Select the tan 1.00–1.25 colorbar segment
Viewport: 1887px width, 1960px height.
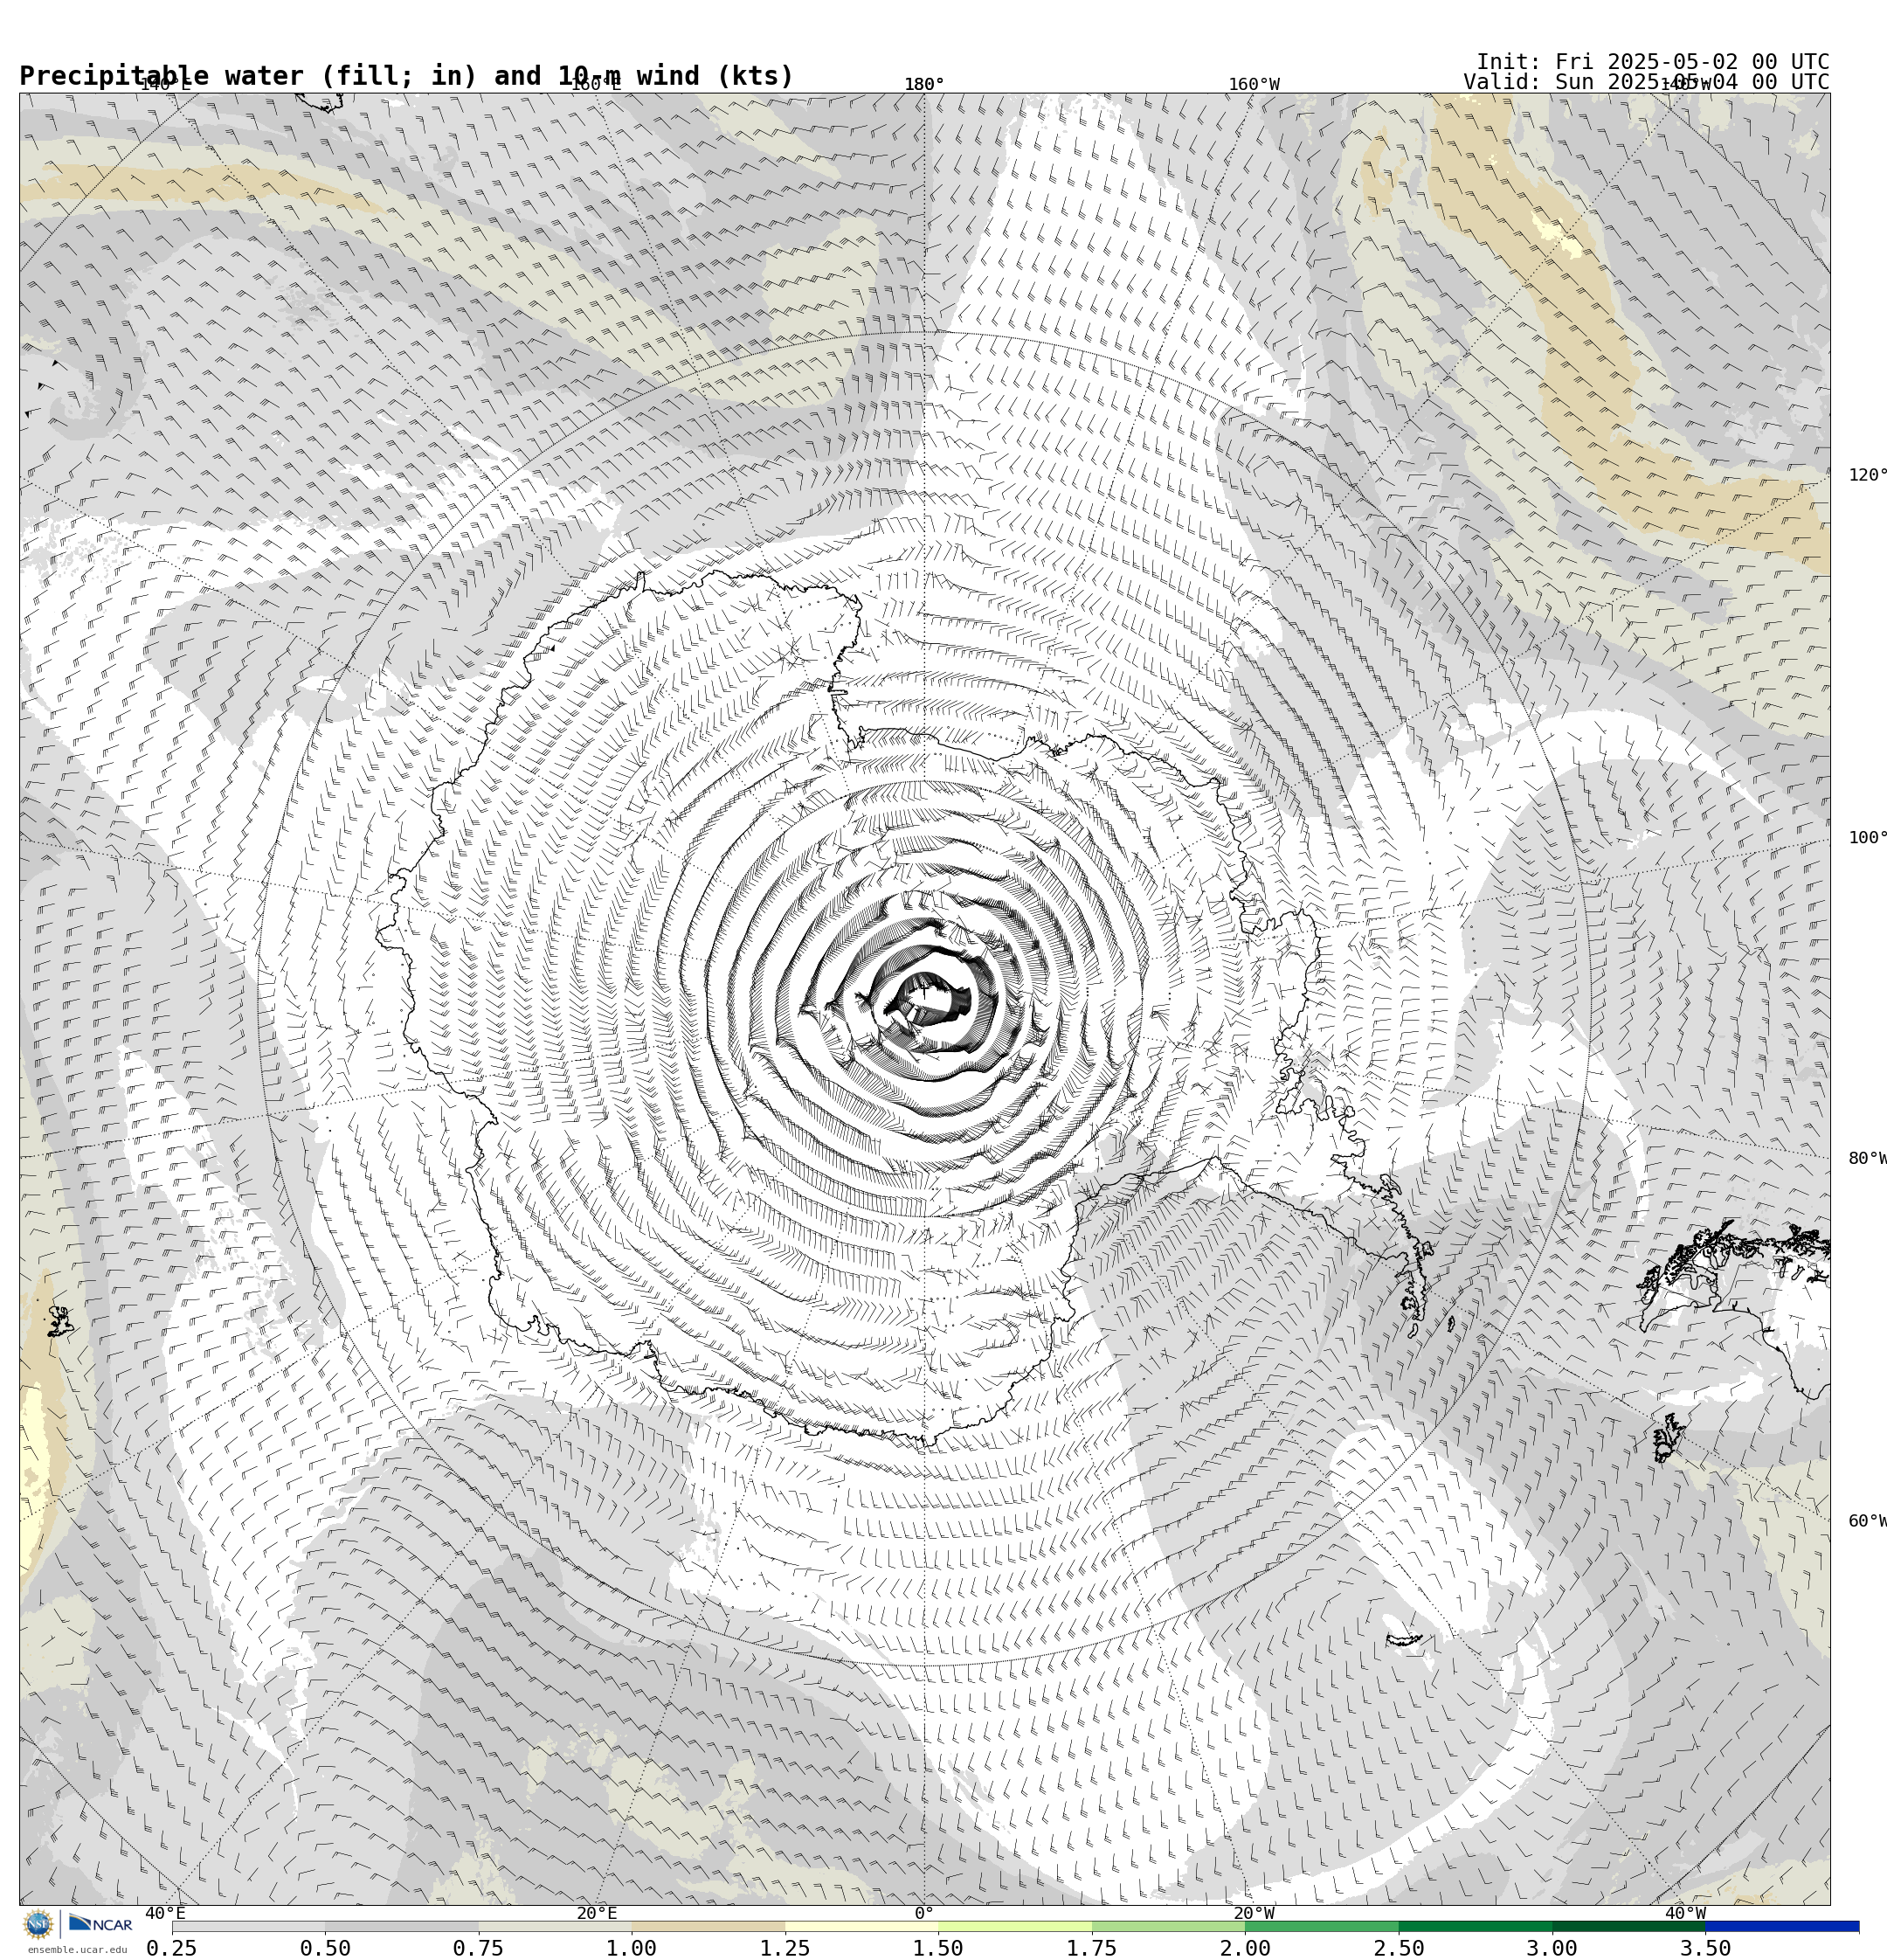pos(708,1926)
